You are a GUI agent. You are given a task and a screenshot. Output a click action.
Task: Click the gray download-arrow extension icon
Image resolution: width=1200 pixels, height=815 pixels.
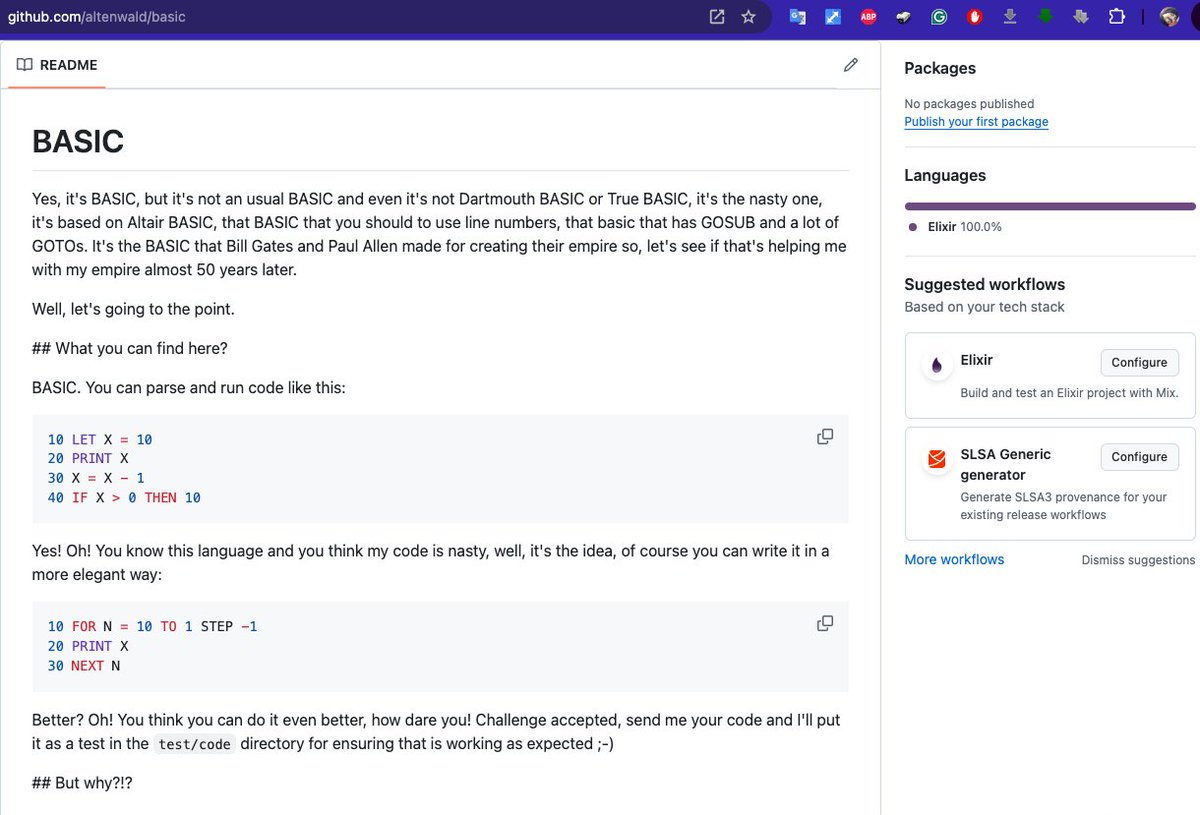[1010, 17]
